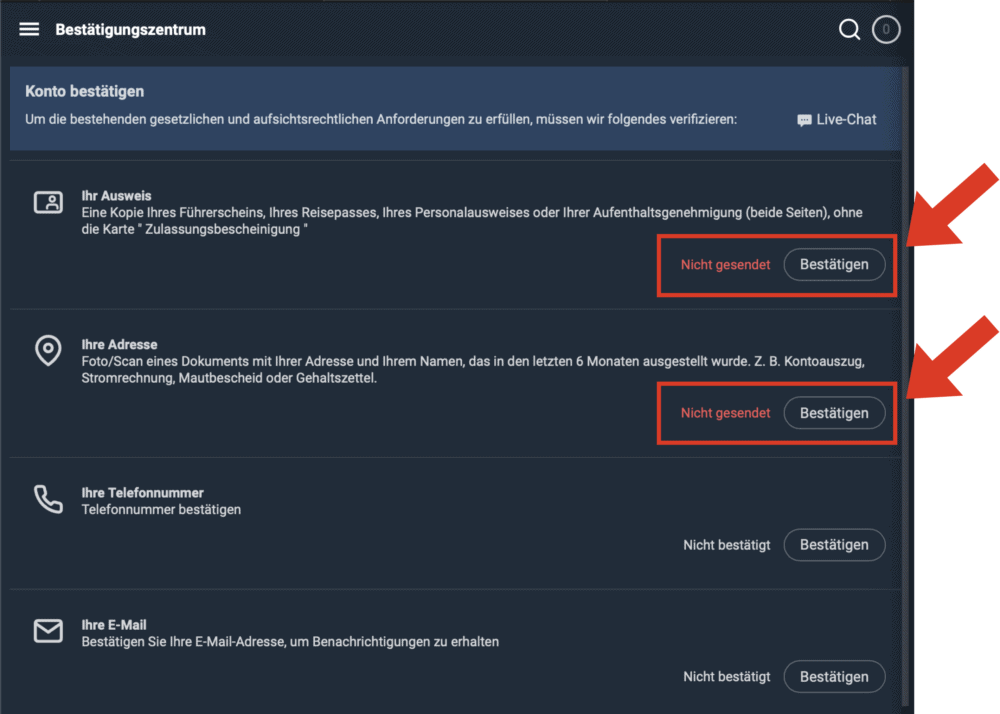This screenshot has width=1000, height=714.
Task: Click the envelope icon beside Ihre E-Mail
Action: tap(48, 631)
